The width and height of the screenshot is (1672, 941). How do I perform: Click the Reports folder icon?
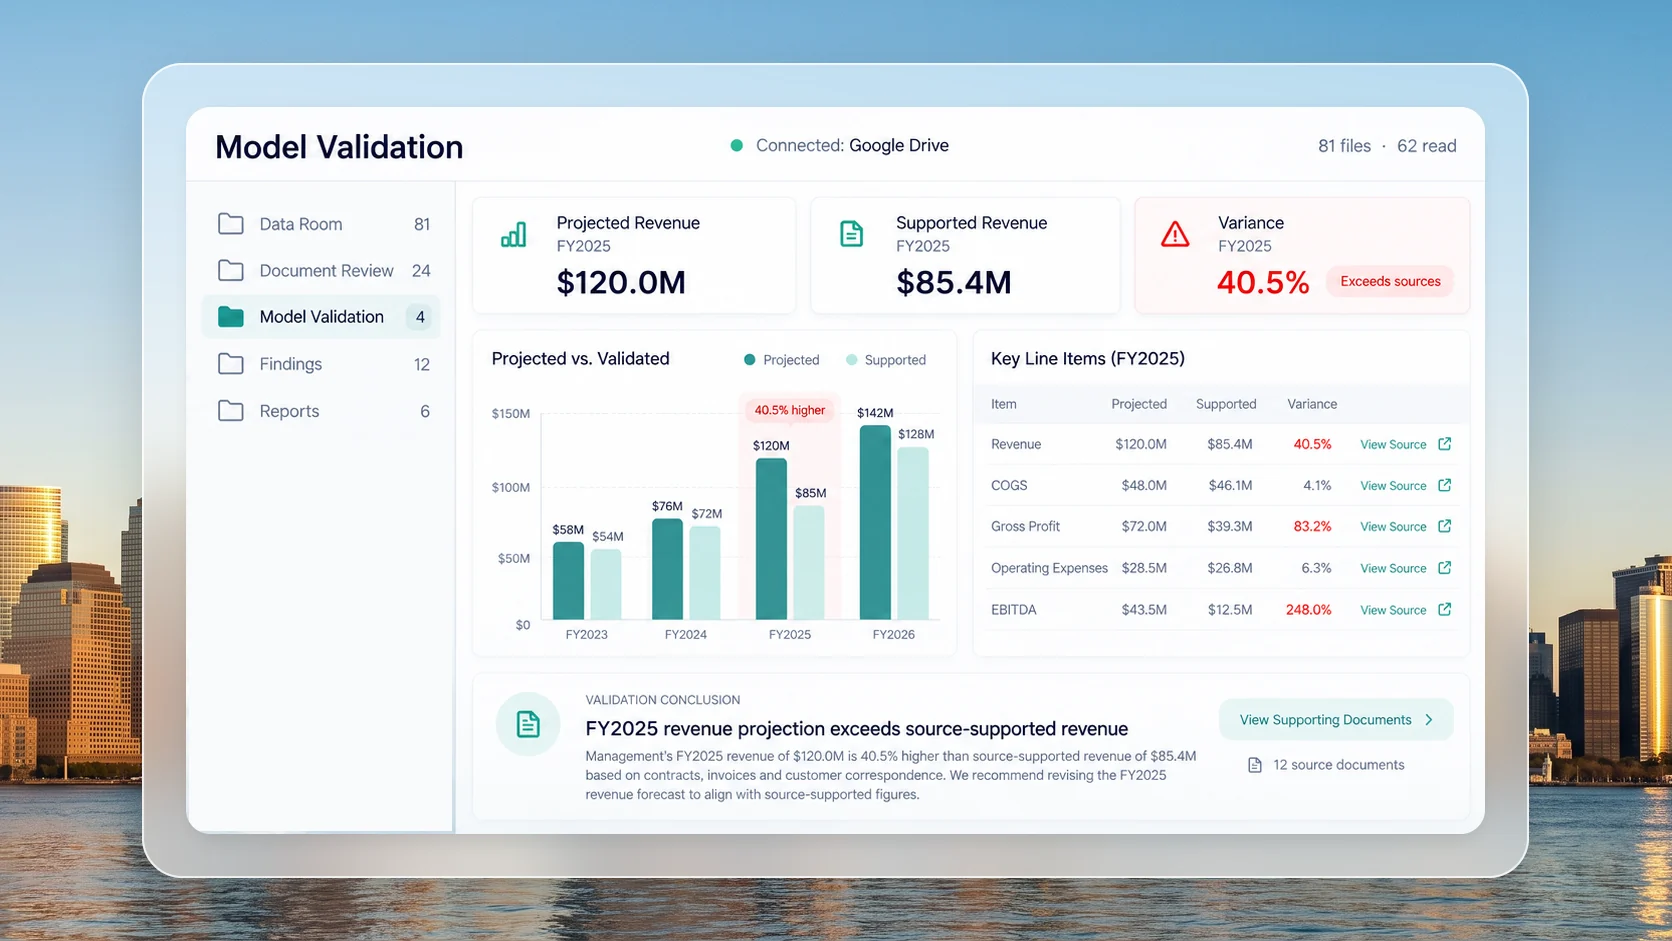click(x=231, y=411)
